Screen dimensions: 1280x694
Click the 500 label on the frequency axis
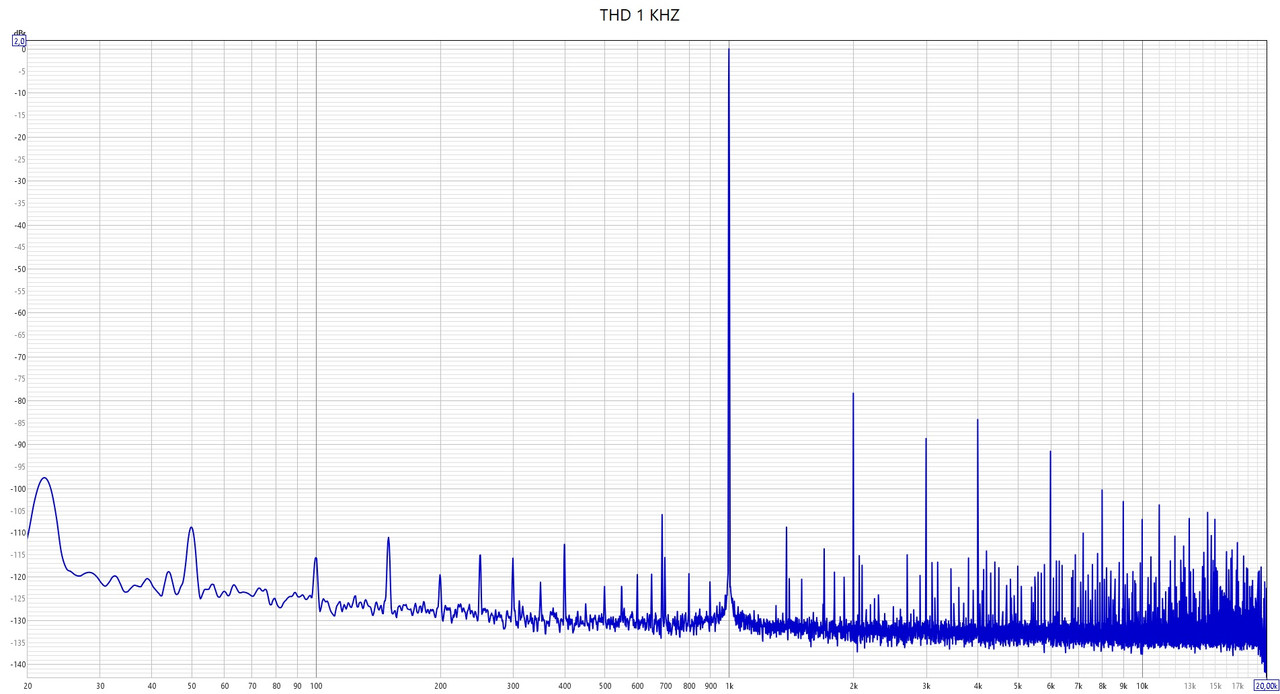[x=605, y=686]
